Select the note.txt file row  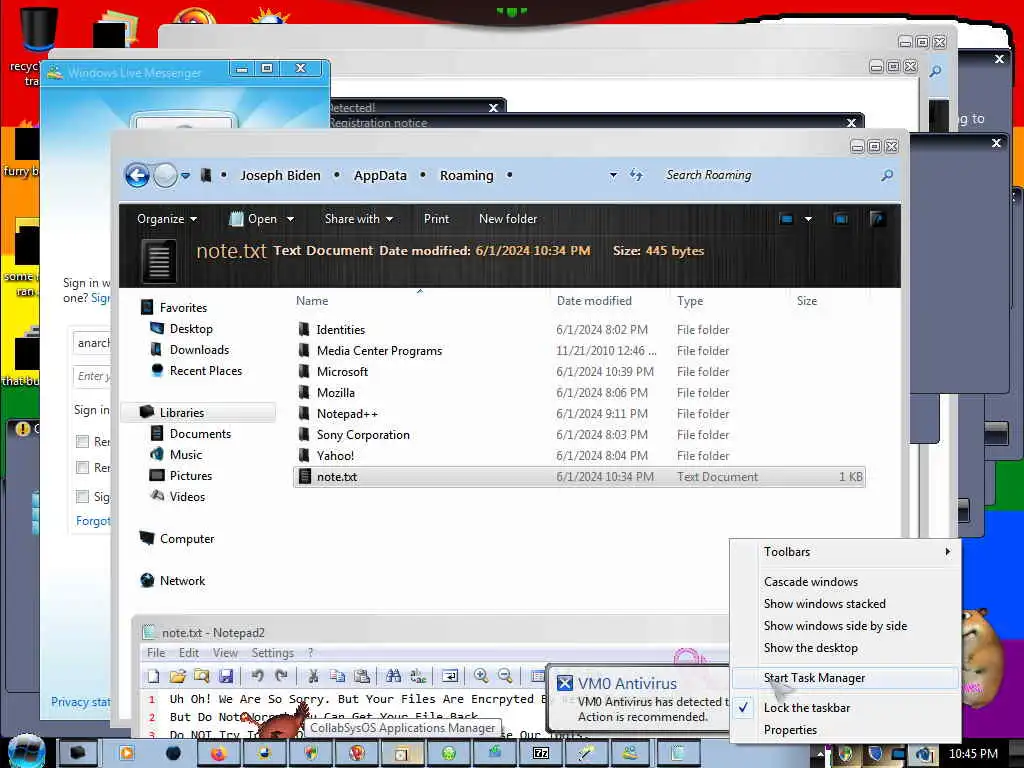[x=579, y=477]
